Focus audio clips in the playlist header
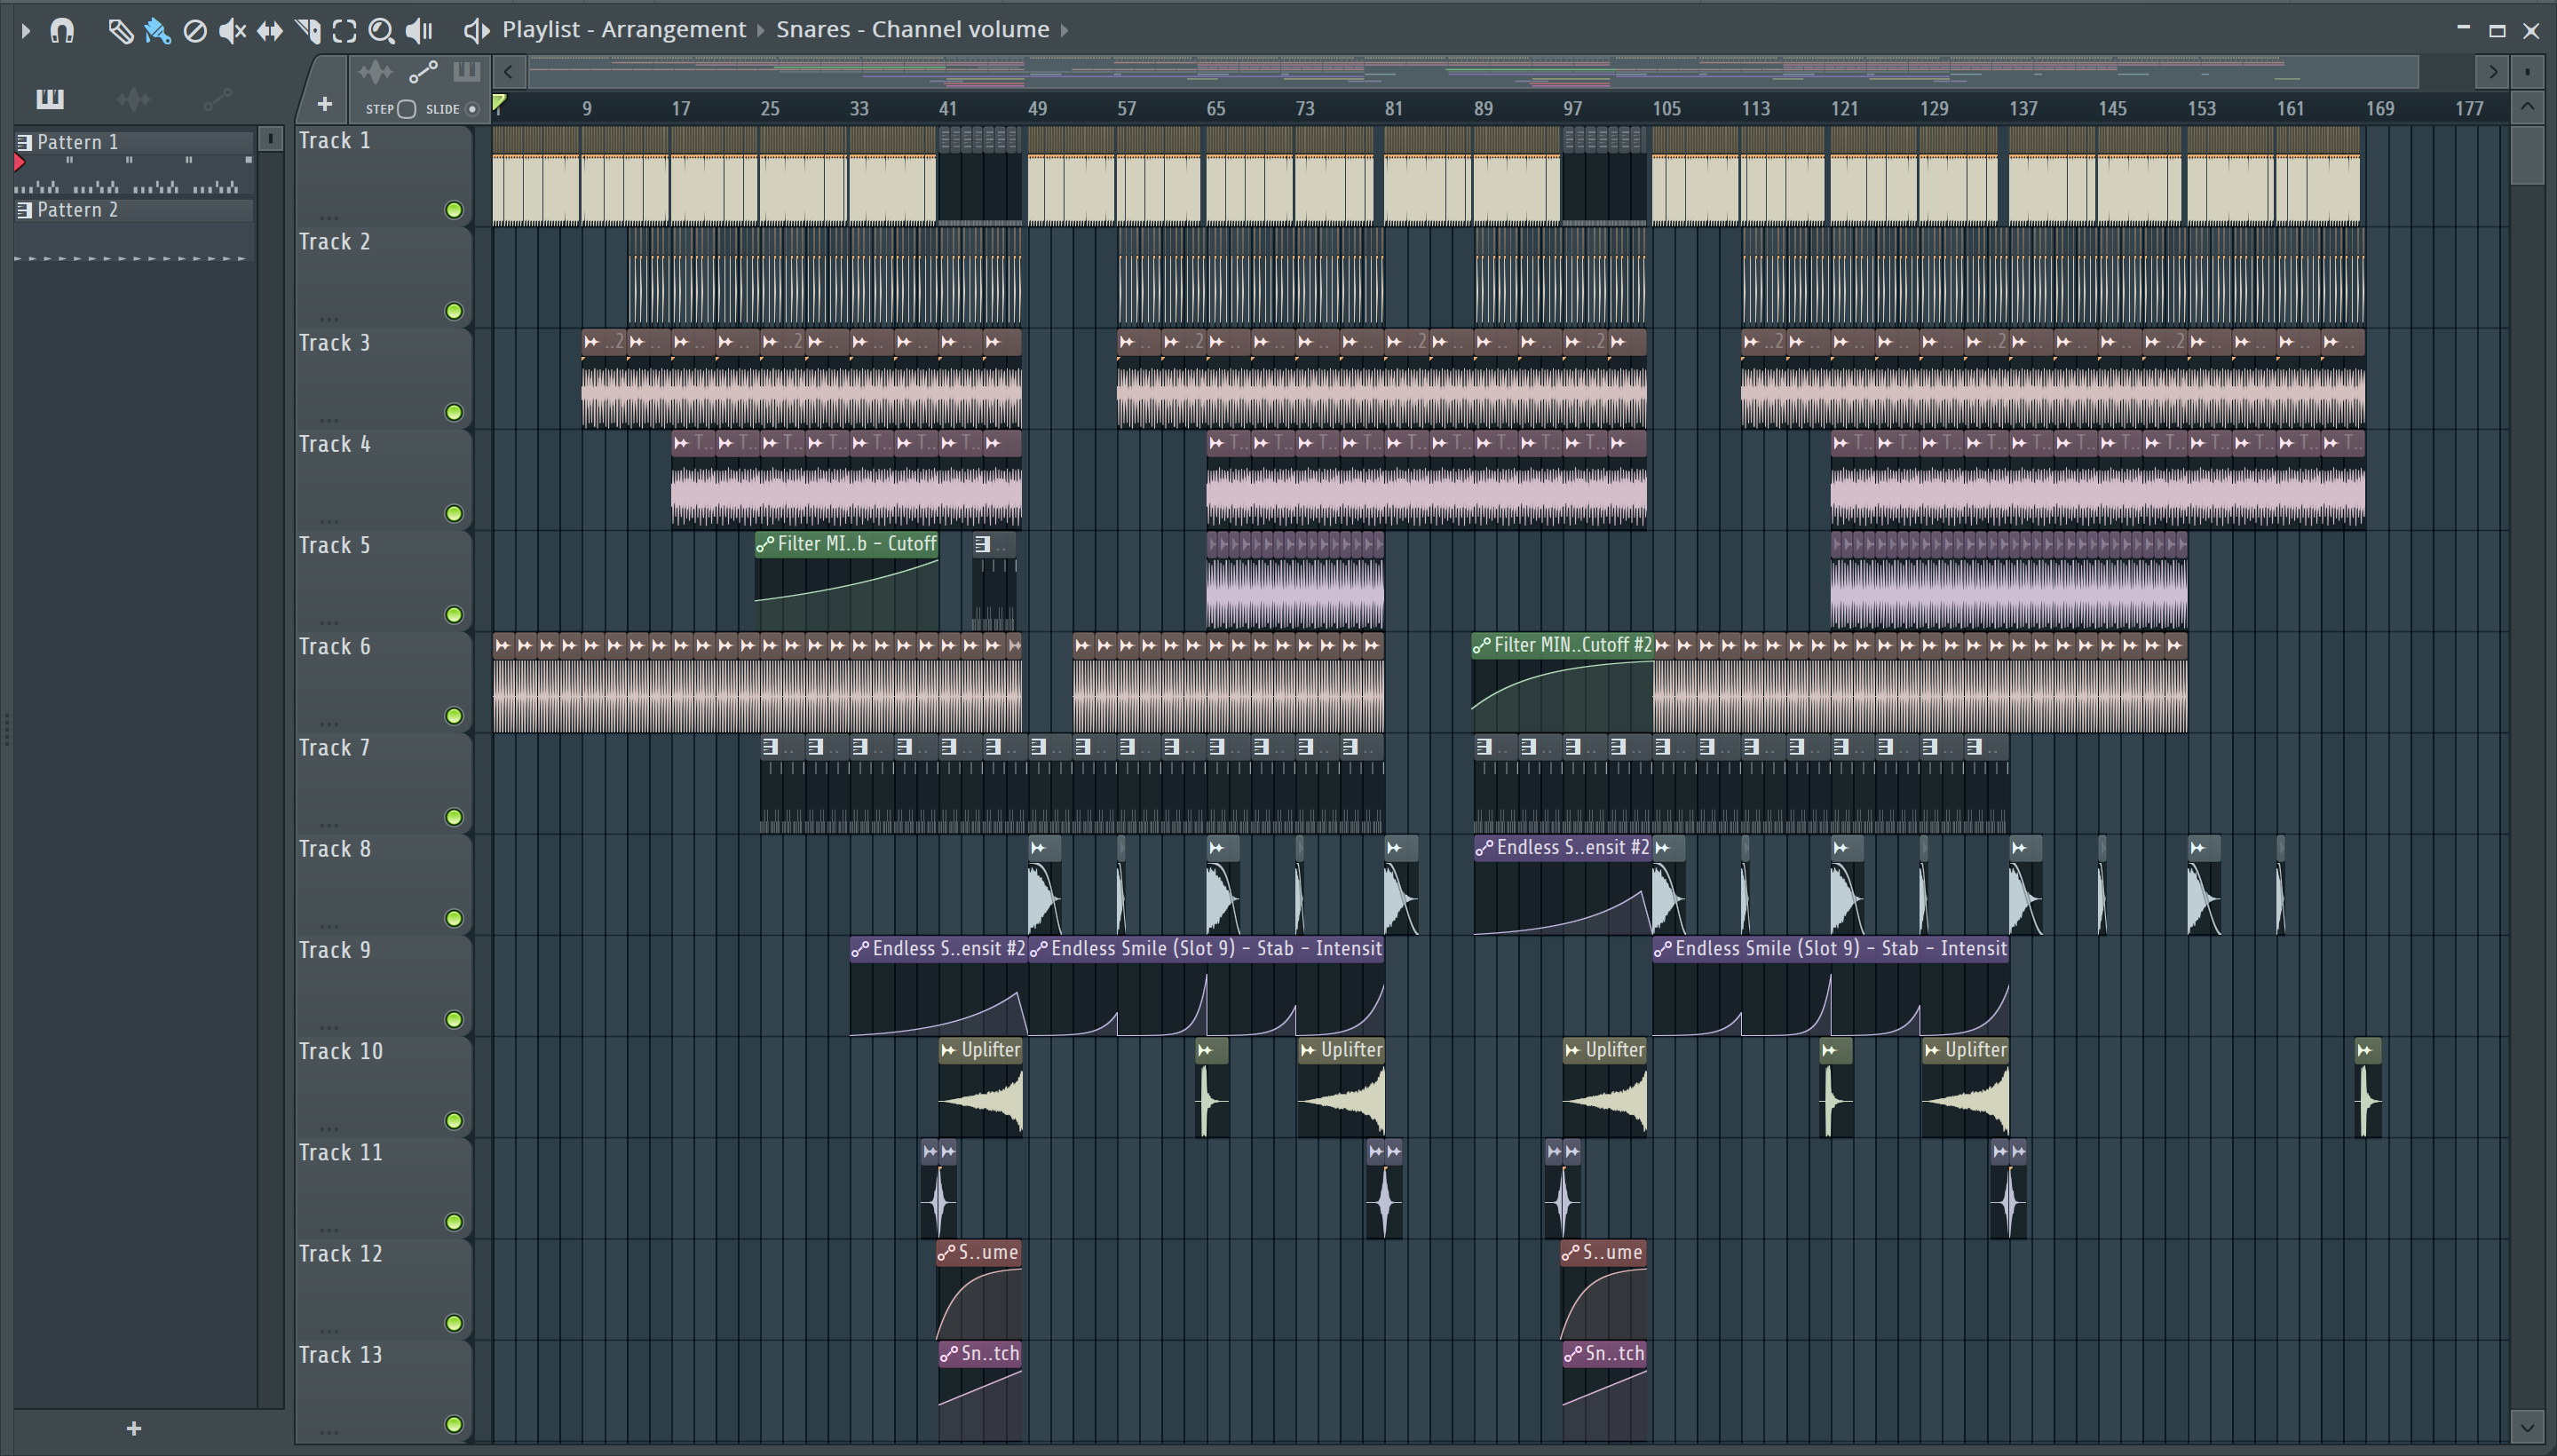Viewport: 2557px width, 1456px height. point(376,71)
